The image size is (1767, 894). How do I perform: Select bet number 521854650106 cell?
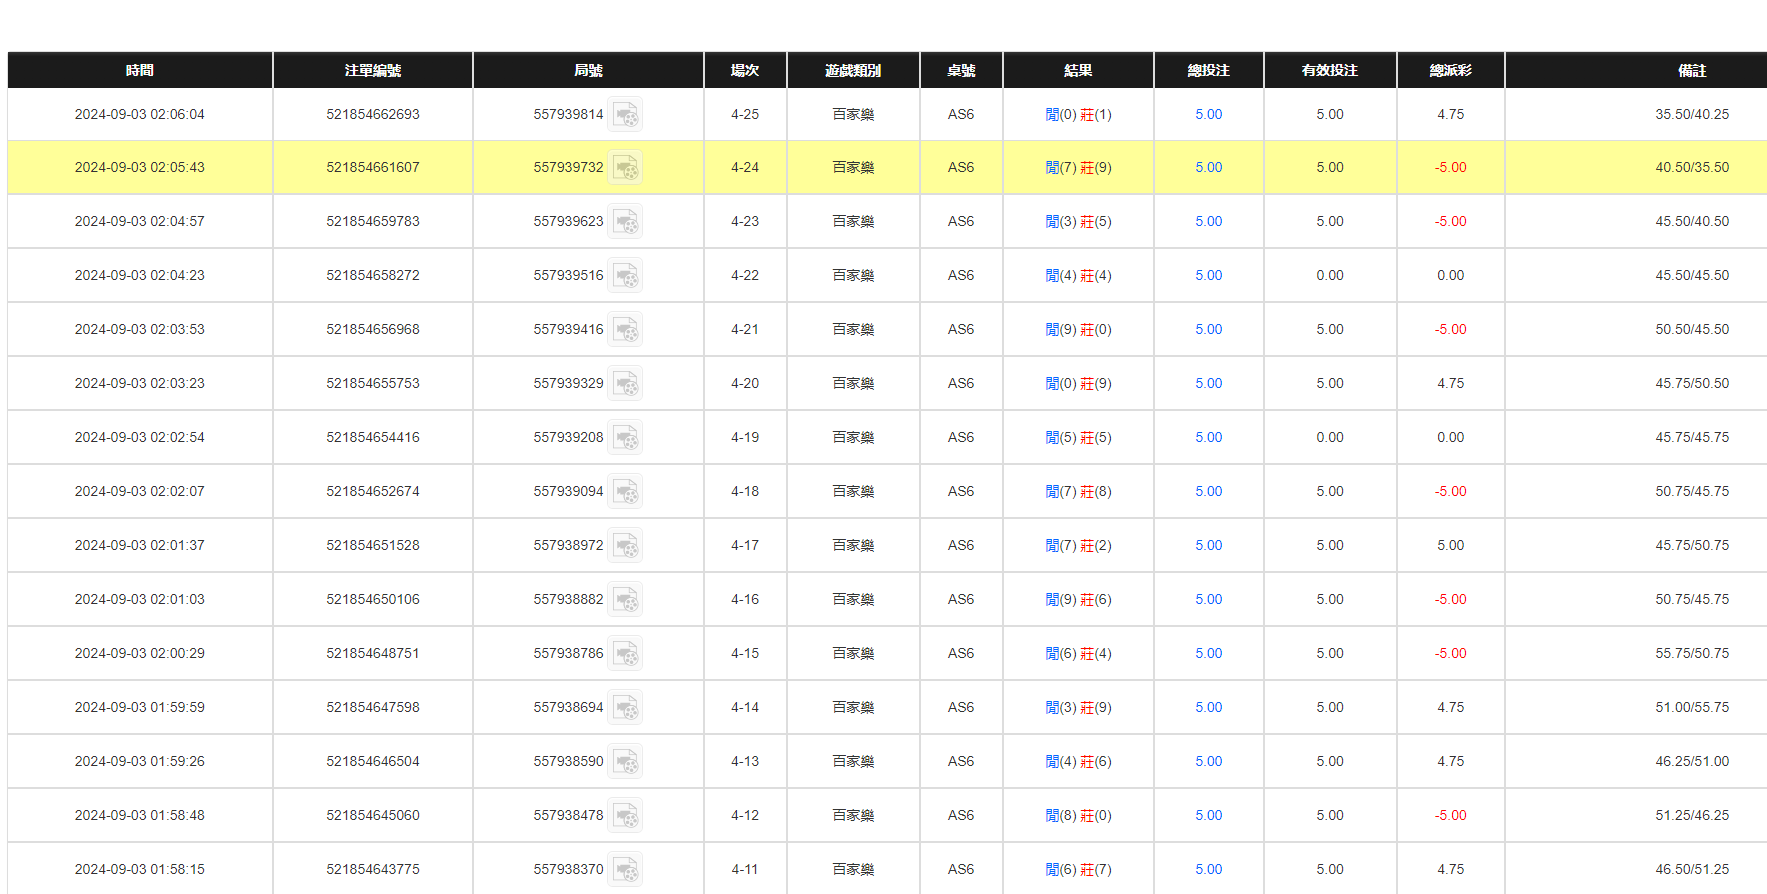373,600
